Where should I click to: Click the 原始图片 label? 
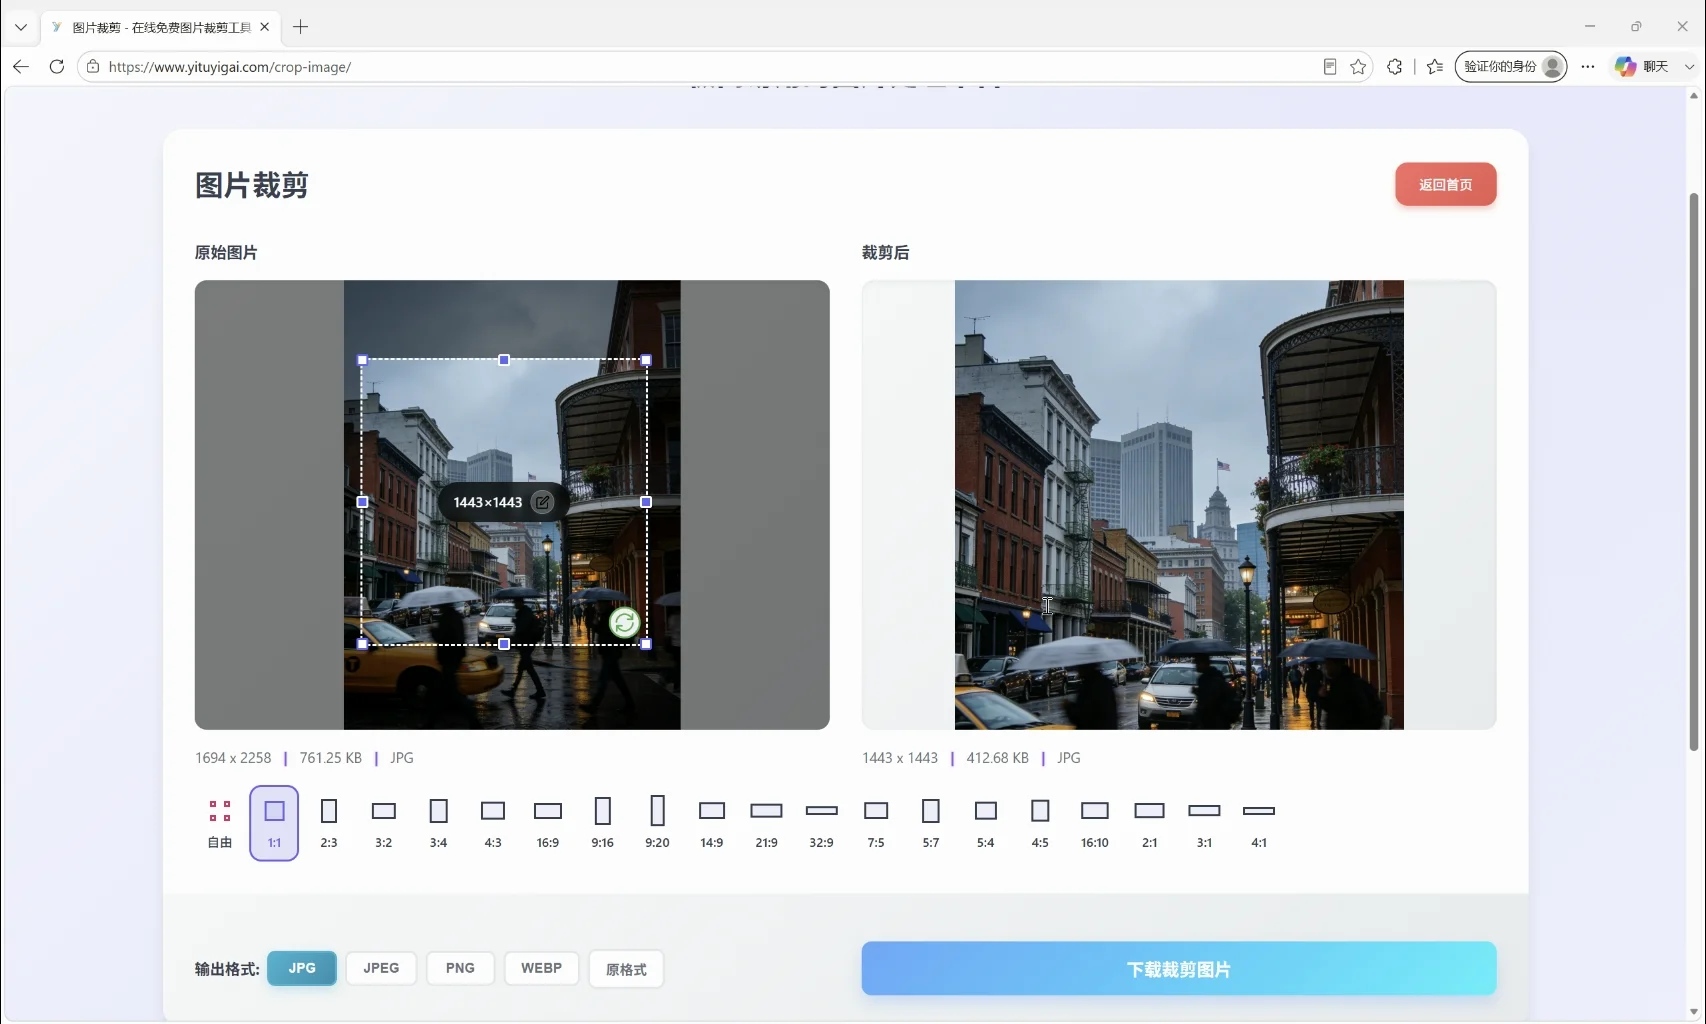[226, 253]
